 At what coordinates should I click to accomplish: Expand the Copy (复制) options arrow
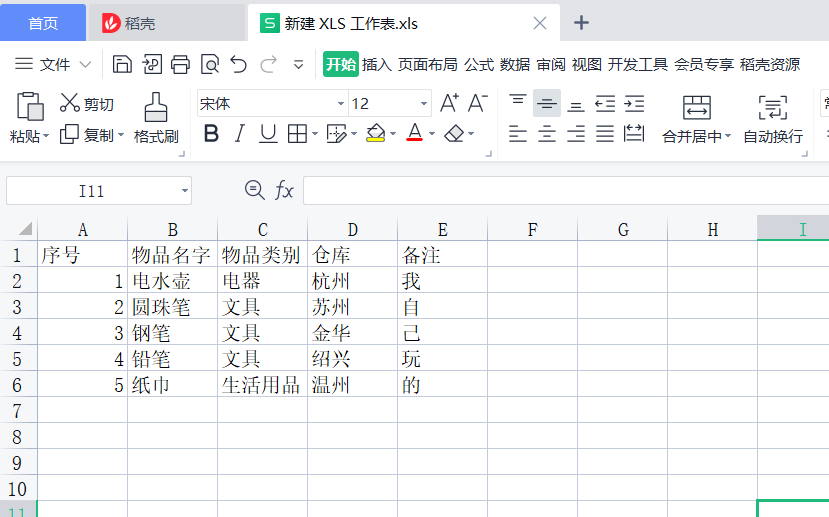121,135
